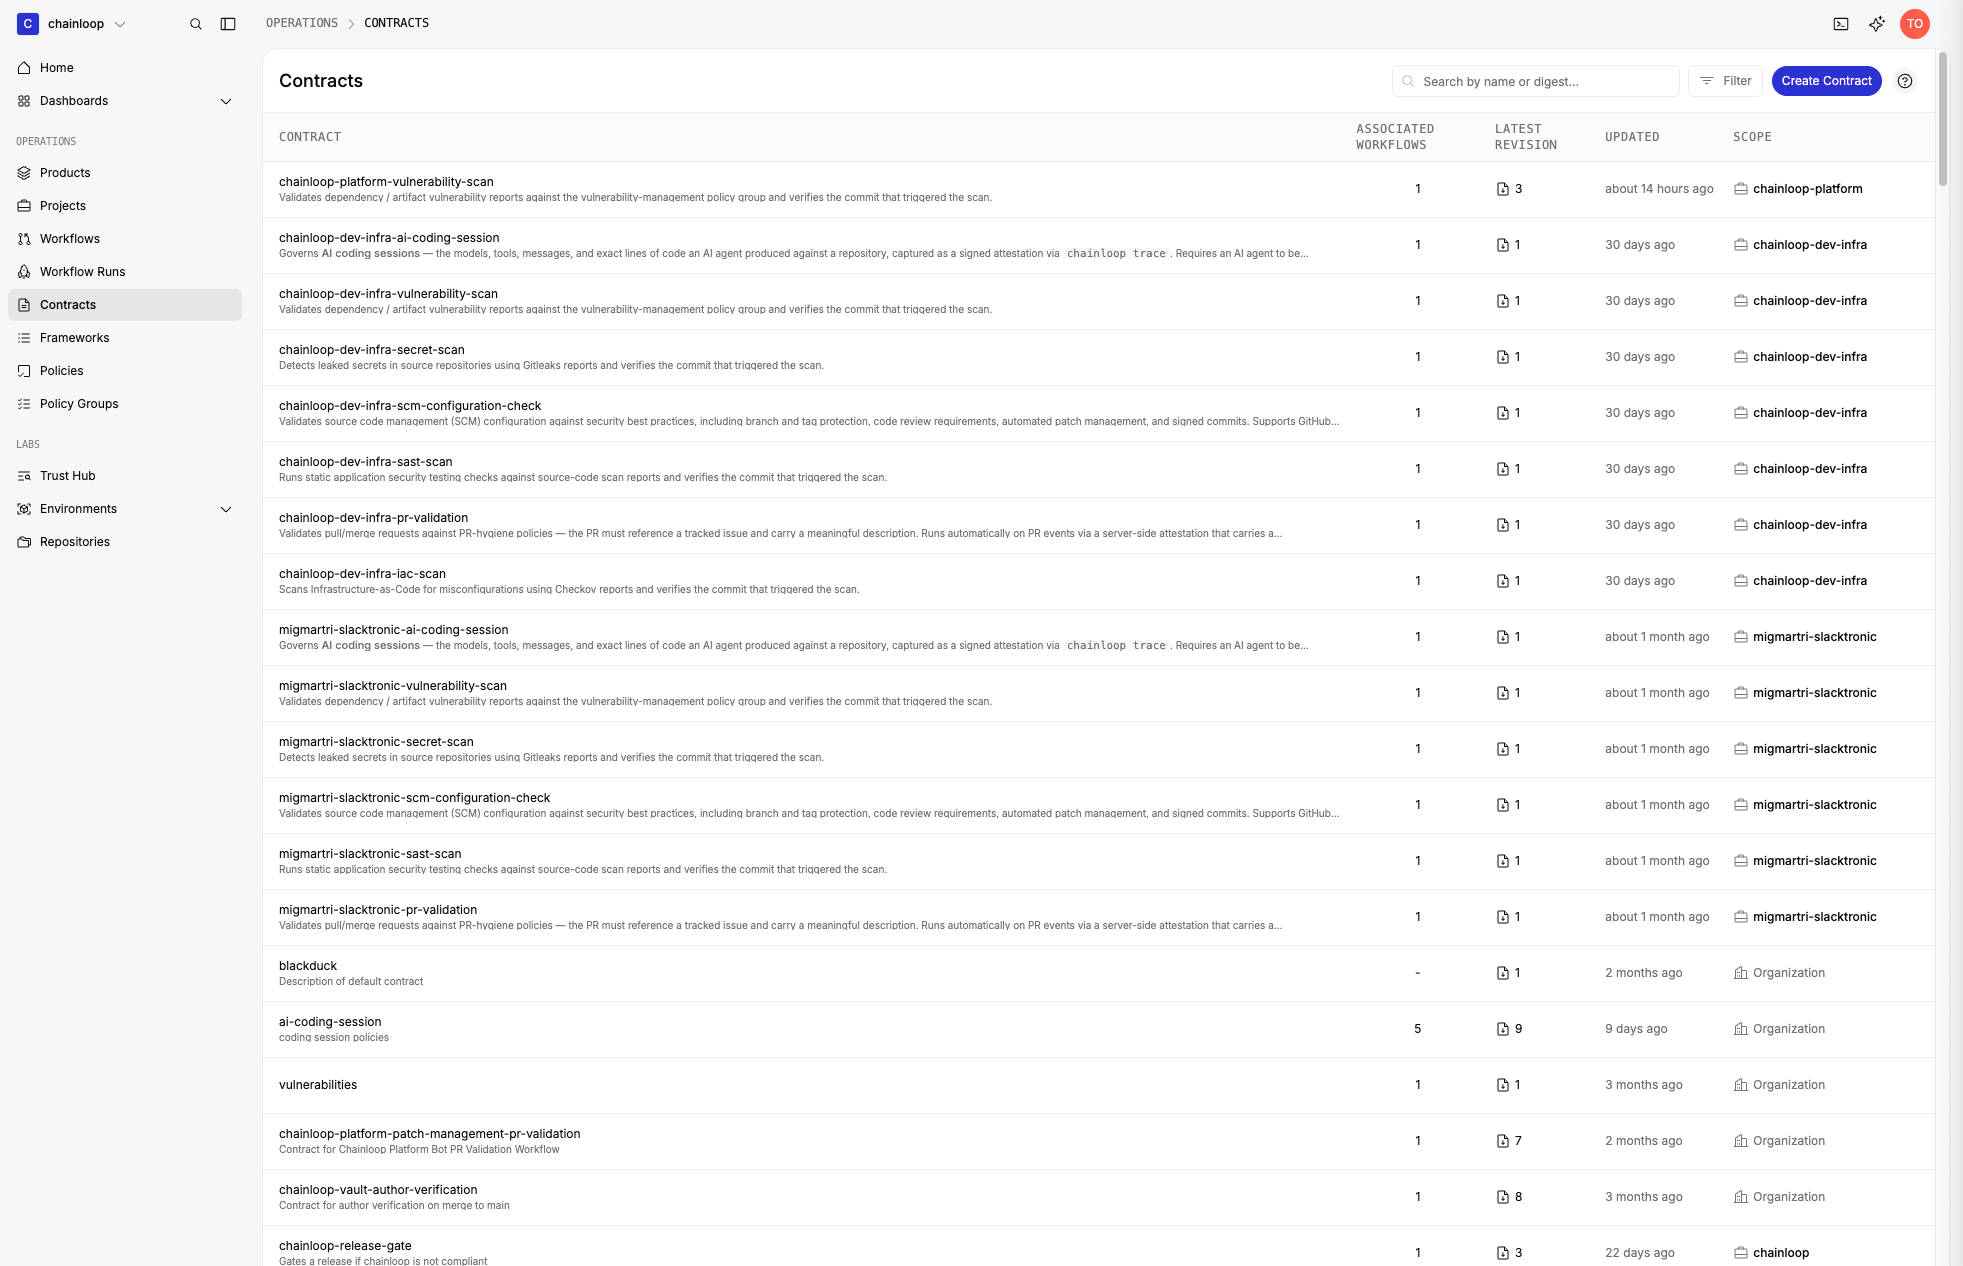
Task: Click the Frameworks list icon
Action: pyautogui.click(x=24, y=338)
